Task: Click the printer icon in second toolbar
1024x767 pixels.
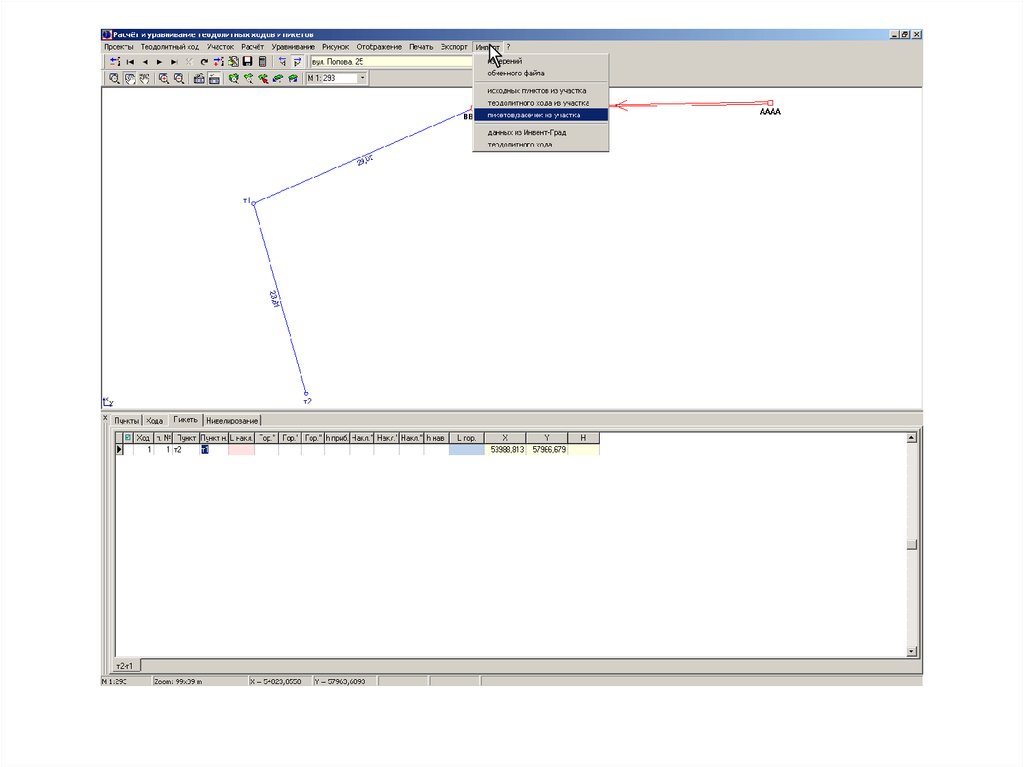Action: (x=199, y=78)
